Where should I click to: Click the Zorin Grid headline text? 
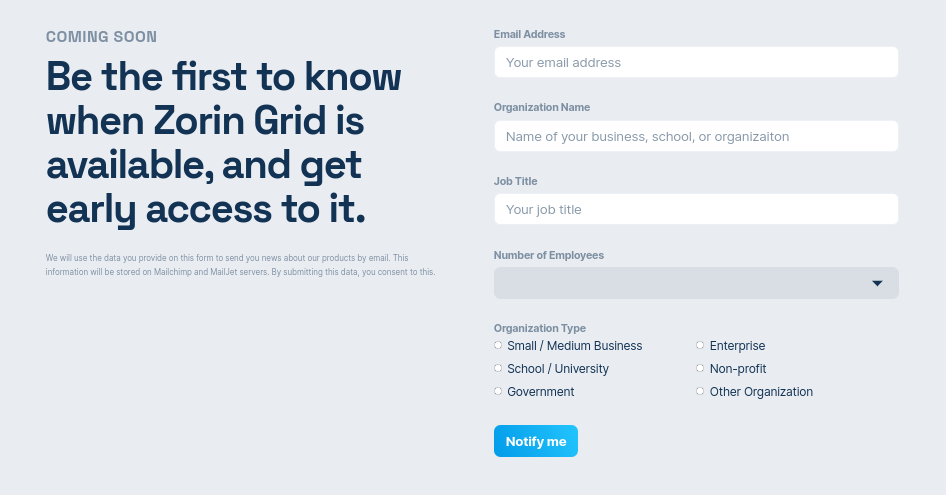click(x=224, y=142)
